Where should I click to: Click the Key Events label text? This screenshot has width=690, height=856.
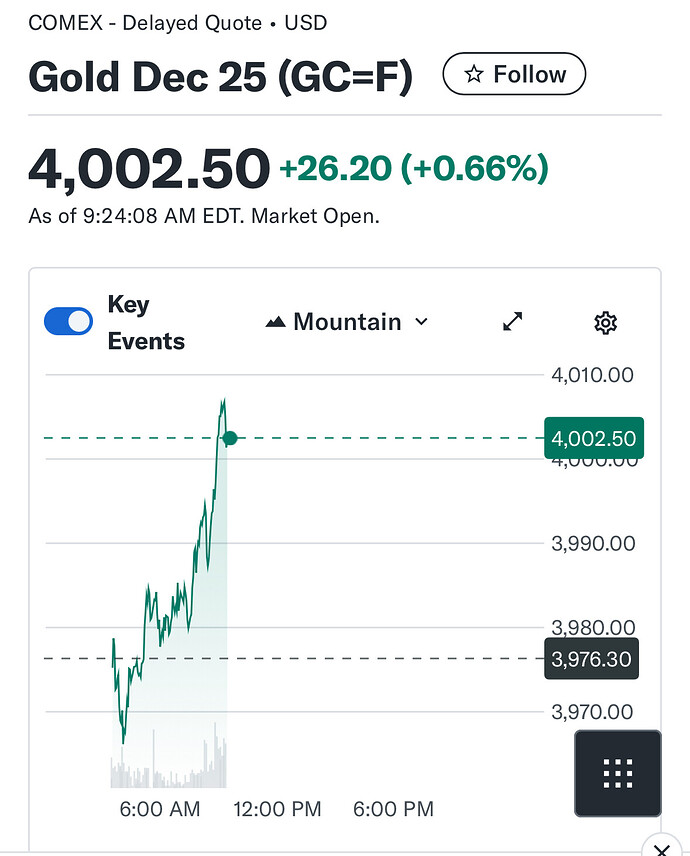point(146,323)
